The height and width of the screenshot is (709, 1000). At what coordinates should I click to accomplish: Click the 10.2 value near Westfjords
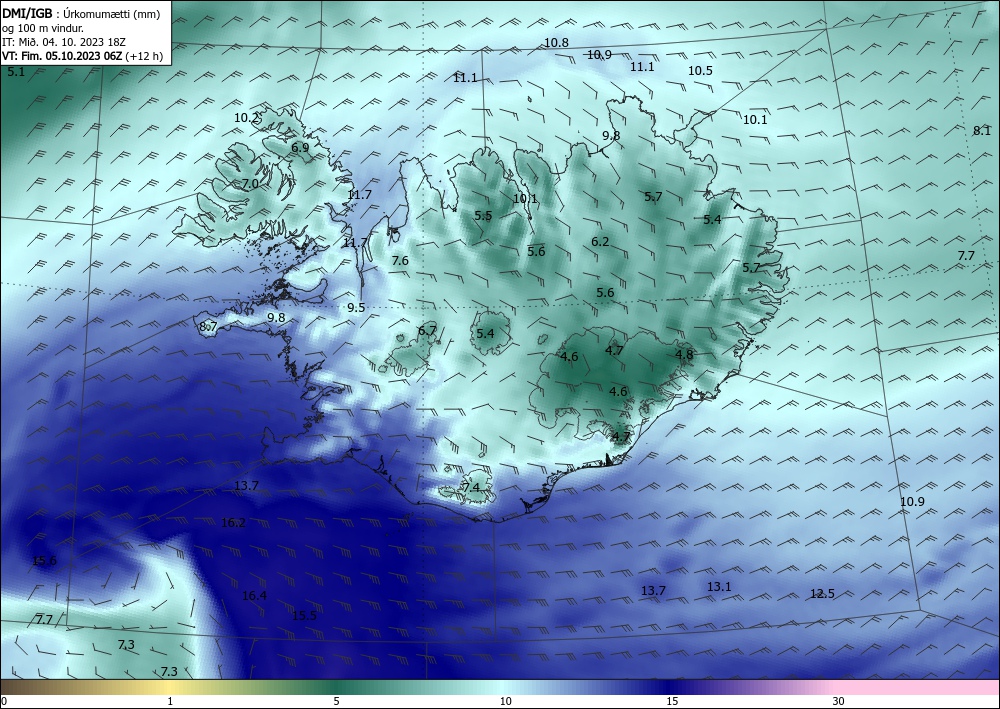tap(246, 117)
